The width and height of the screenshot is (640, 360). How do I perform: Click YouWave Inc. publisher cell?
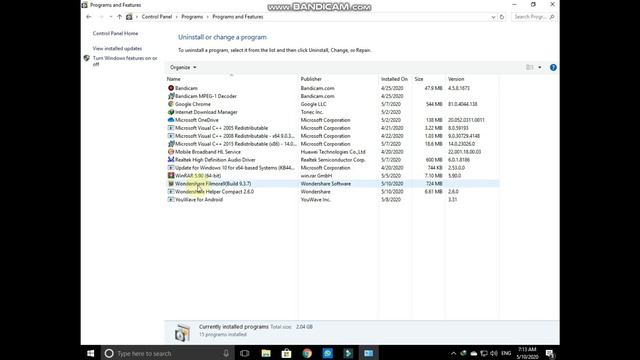click(316, 200)
